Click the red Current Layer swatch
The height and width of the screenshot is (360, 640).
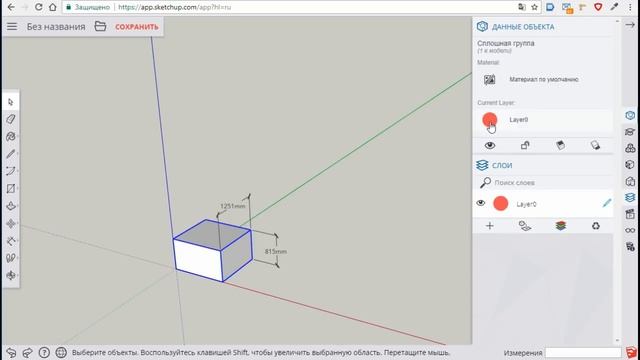490,120
